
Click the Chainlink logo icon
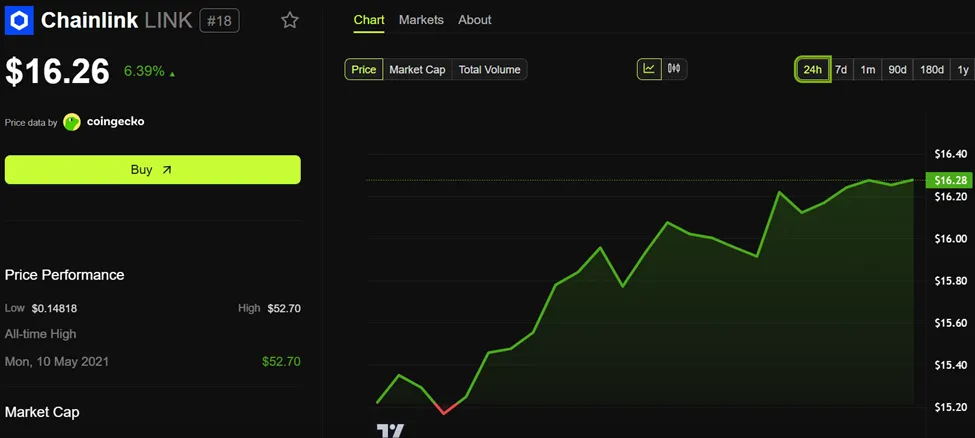[x=19, y=20]
